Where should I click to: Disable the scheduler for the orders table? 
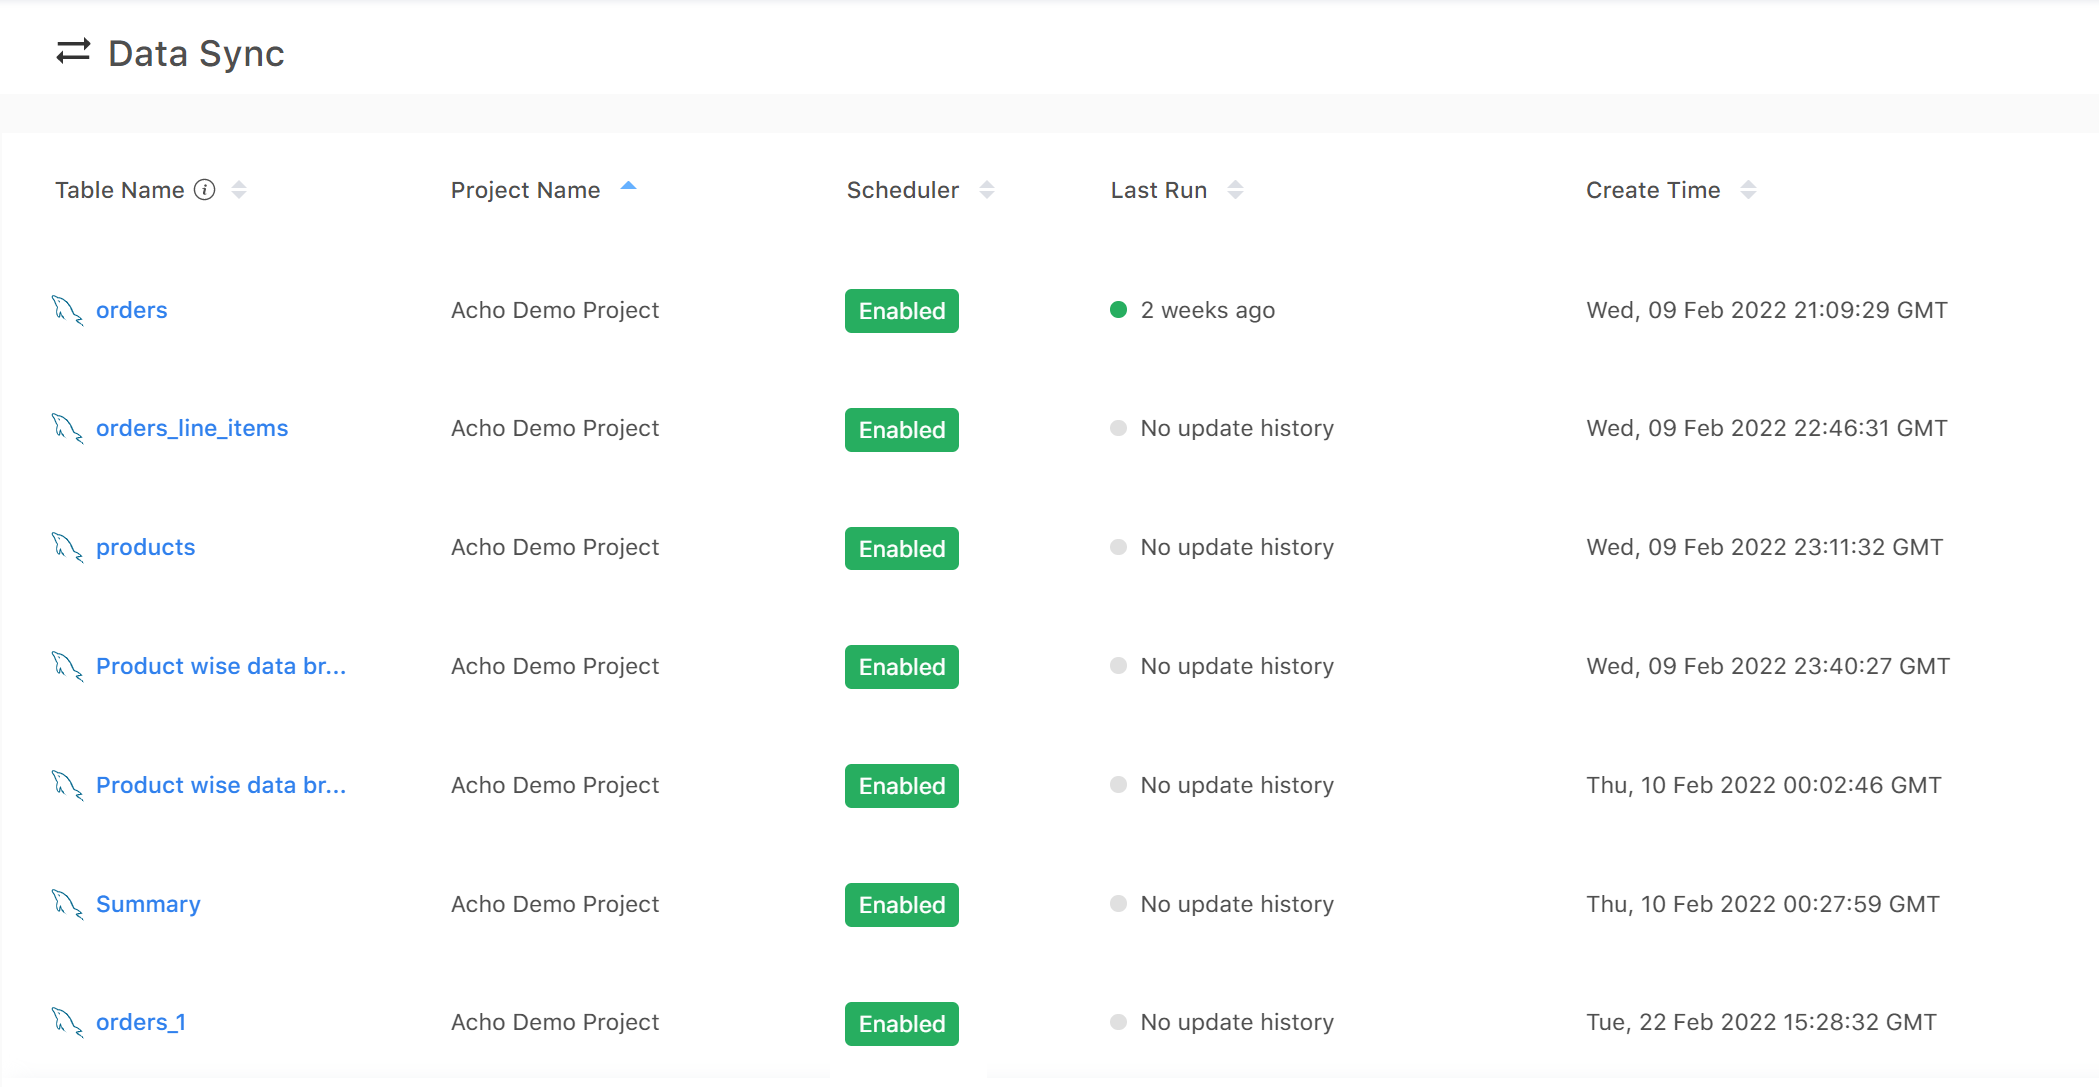[900, 310]
